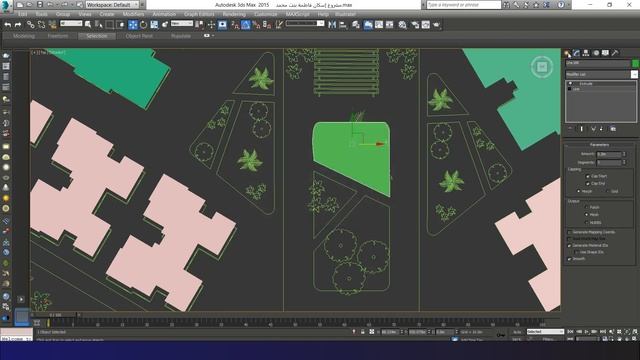Click Pin Stack icon below modifier stack
This screenshot has width=640, height=360.
[x=570, y=129]
